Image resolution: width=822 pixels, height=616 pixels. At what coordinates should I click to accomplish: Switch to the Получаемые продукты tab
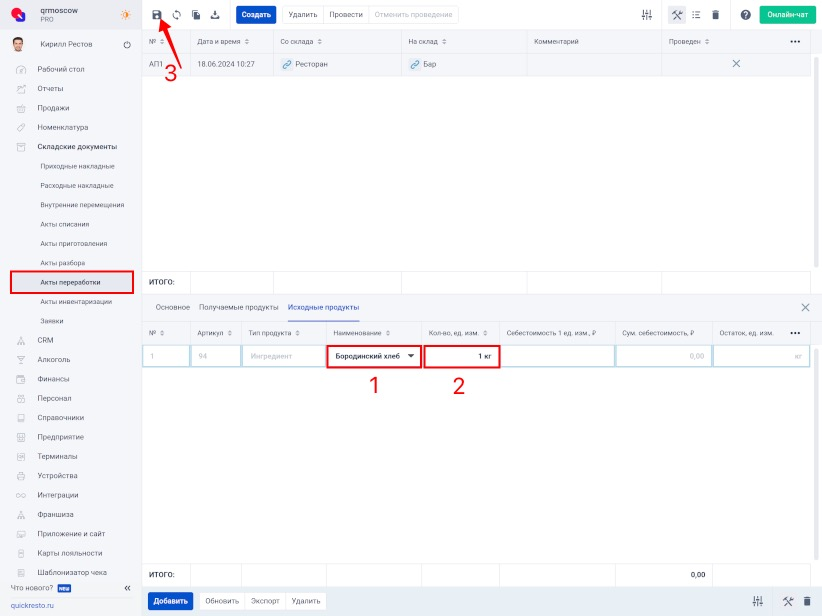(238, 307)
